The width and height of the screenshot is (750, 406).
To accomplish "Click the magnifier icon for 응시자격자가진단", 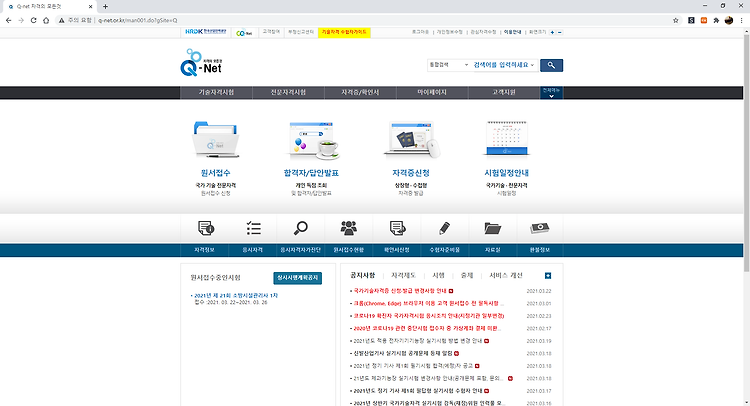I will tap(300, 228).
